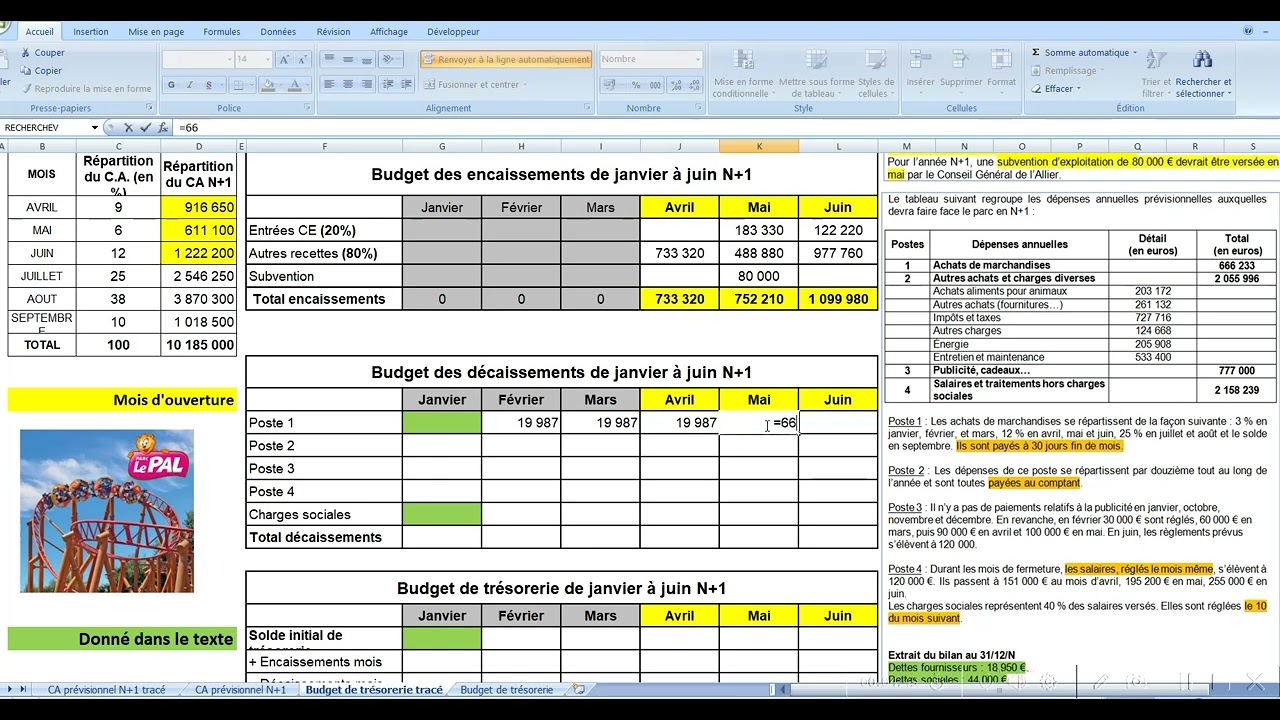Open the Remplissage dropdown
The height and width of the screenshot is (720, 1280).
coord(1070,71)
